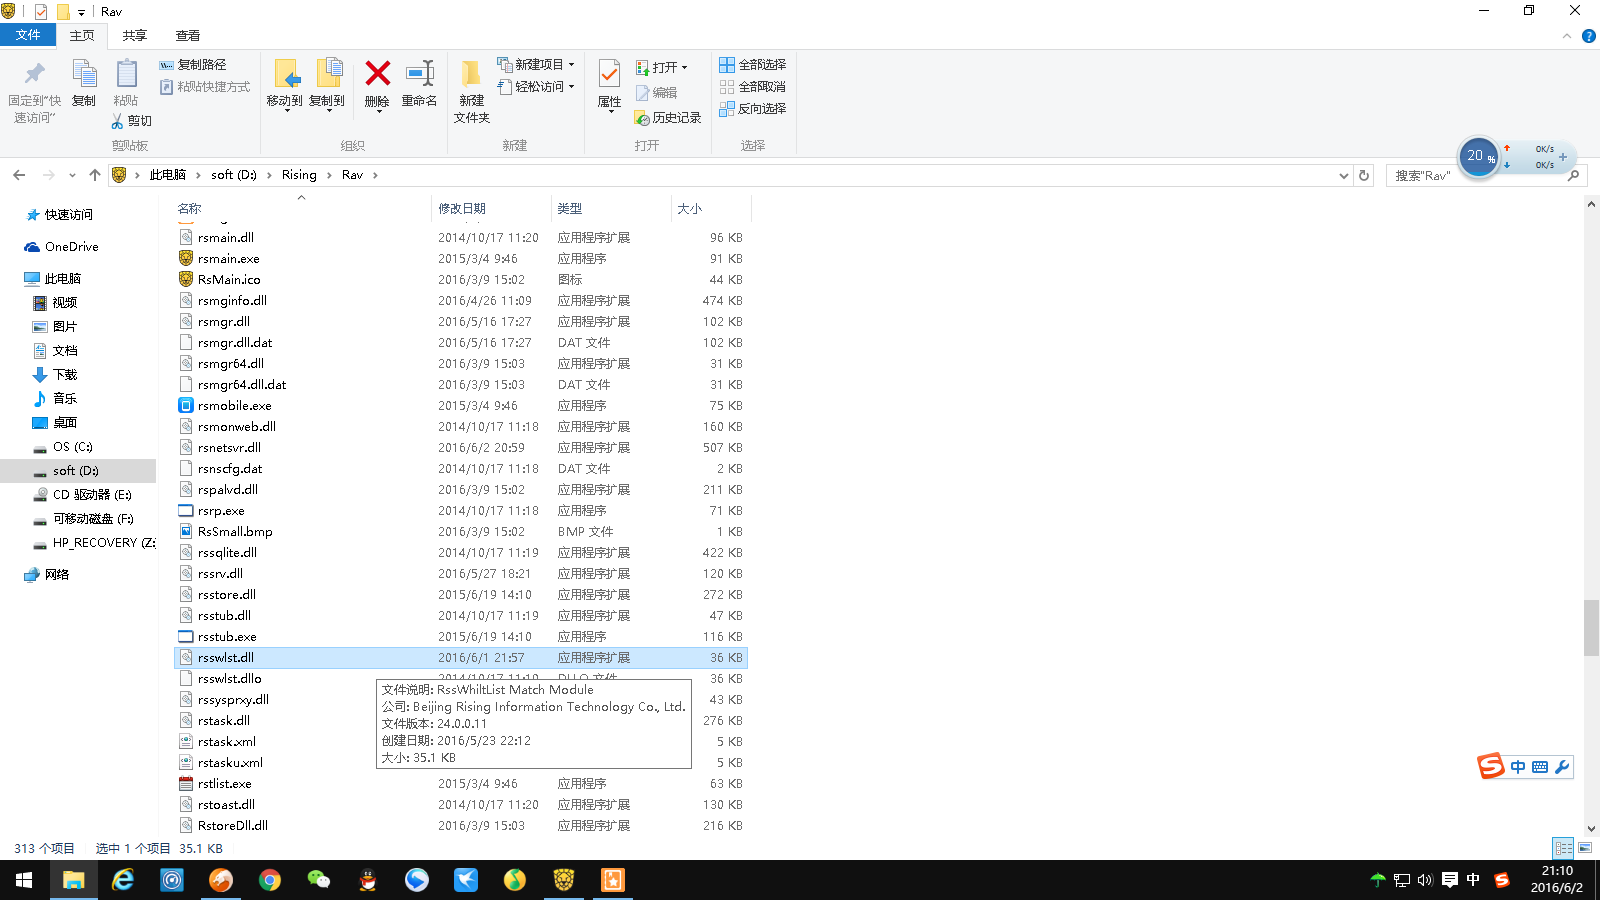
Task: Open the File tab
Action: tap(28, 35)
